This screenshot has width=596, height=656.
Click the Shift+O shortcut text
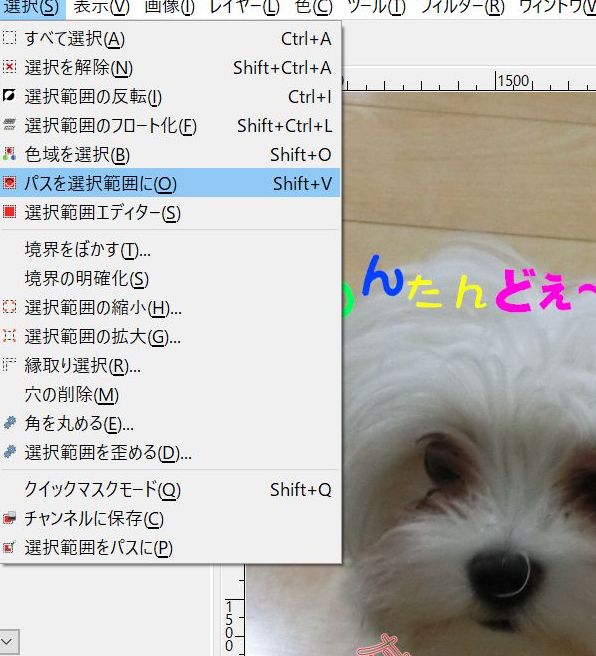point(301,154)
